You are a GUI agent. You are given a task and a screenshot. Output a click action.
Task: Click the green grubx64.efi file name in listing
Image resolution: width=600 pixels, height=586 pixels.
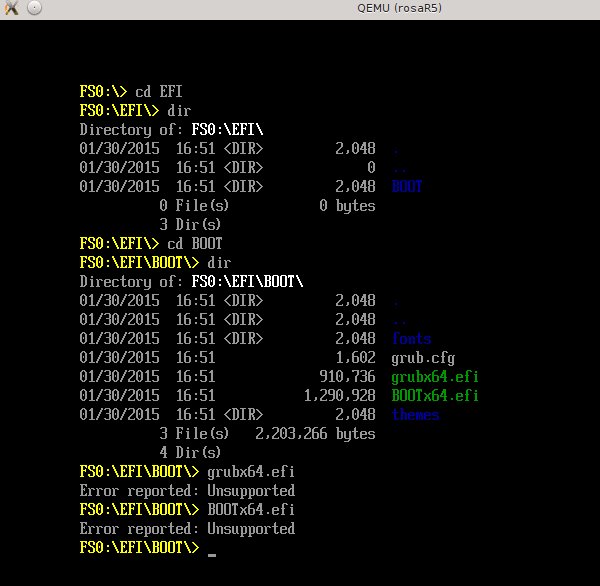(x=435, y=377)
